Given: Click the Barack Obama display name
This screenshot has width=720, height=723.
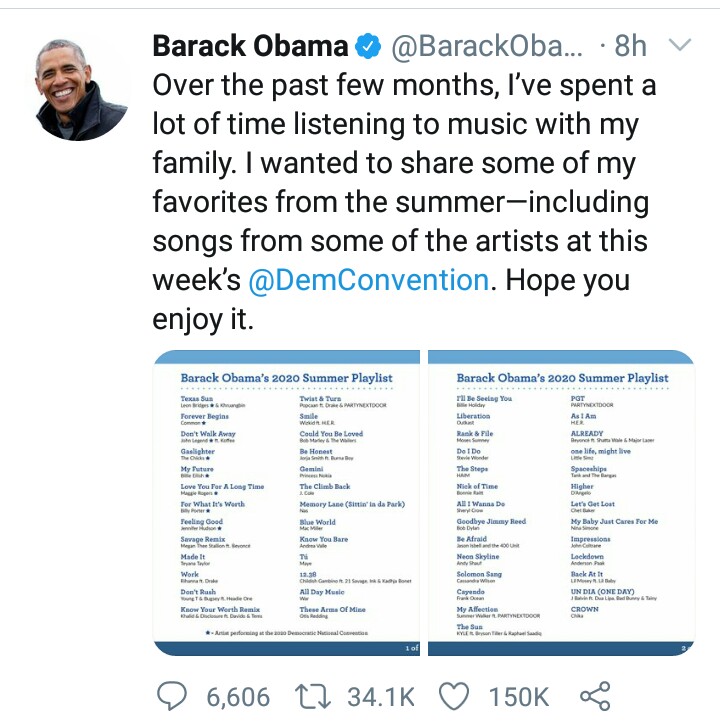Looking at the screenshot, I should click(x=250, y=47).
